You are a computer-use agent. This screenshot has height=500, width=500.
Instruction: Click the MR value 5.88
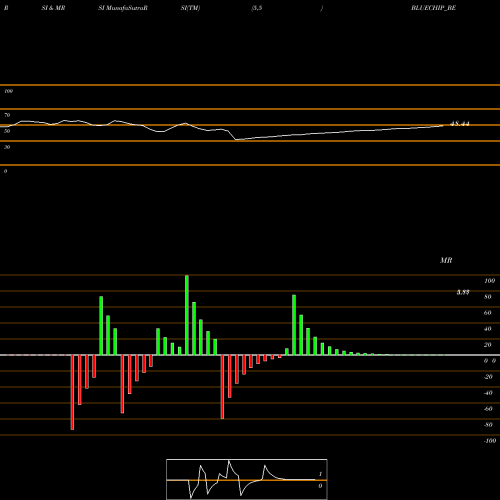pos(463,292)
